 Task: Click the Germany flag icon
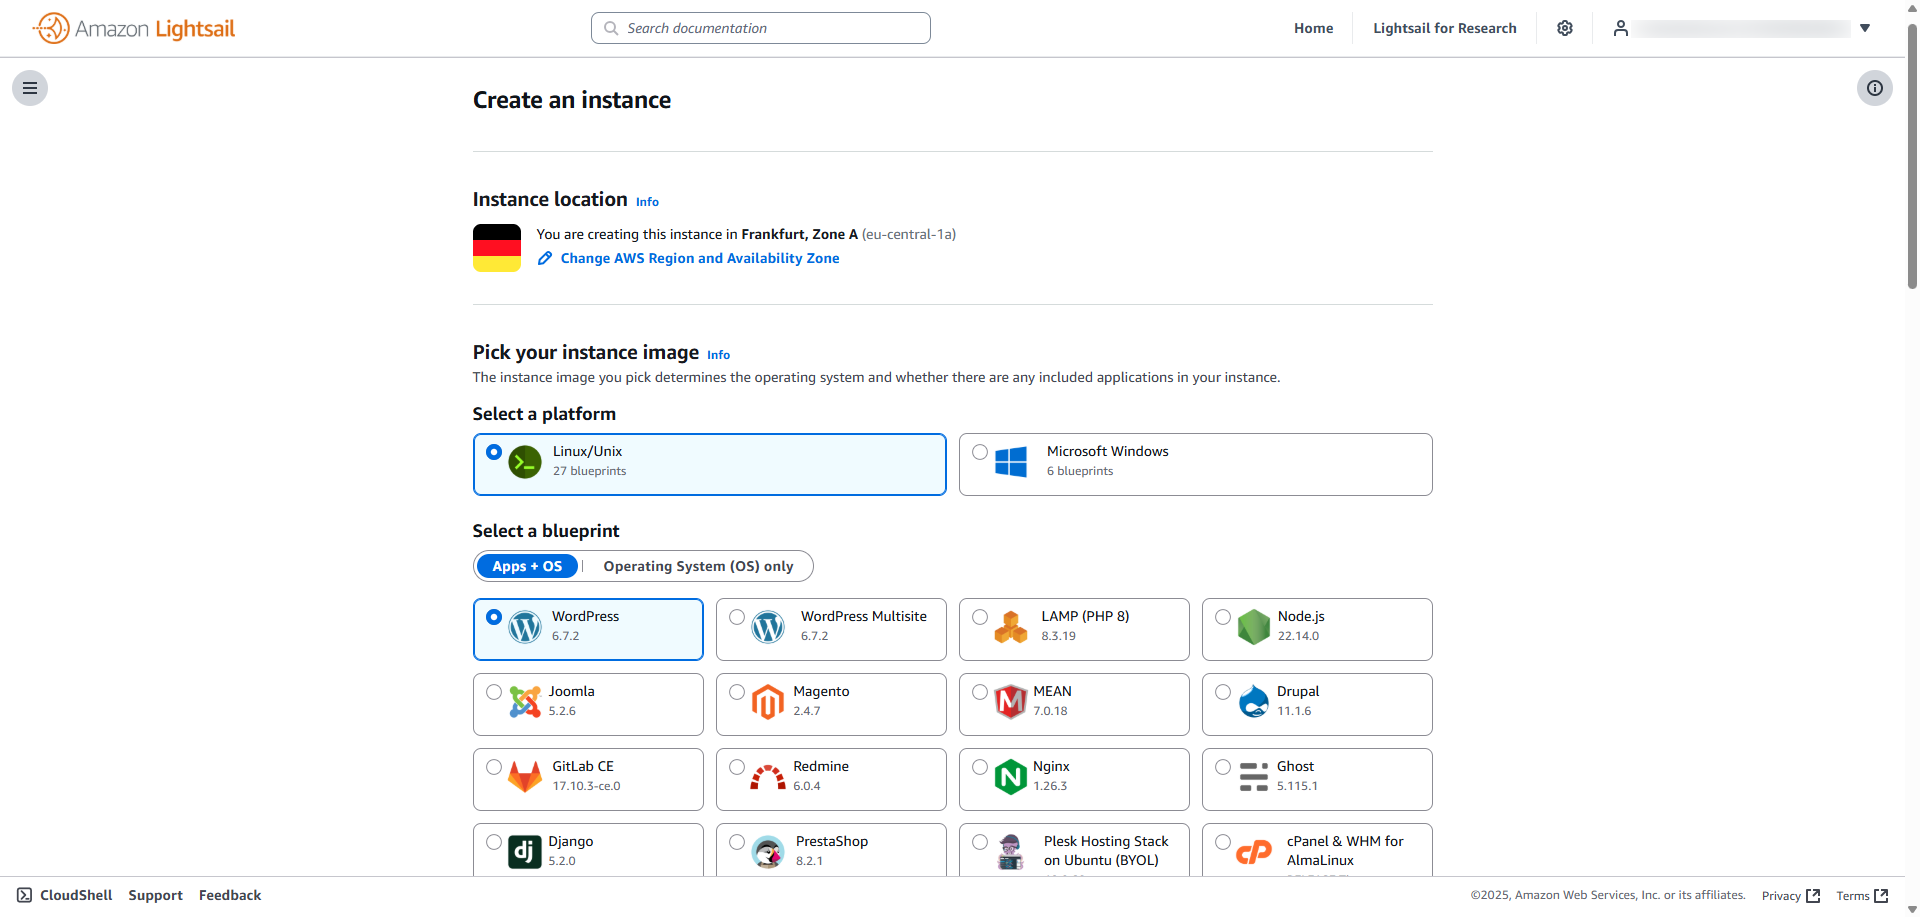[497, 248]
